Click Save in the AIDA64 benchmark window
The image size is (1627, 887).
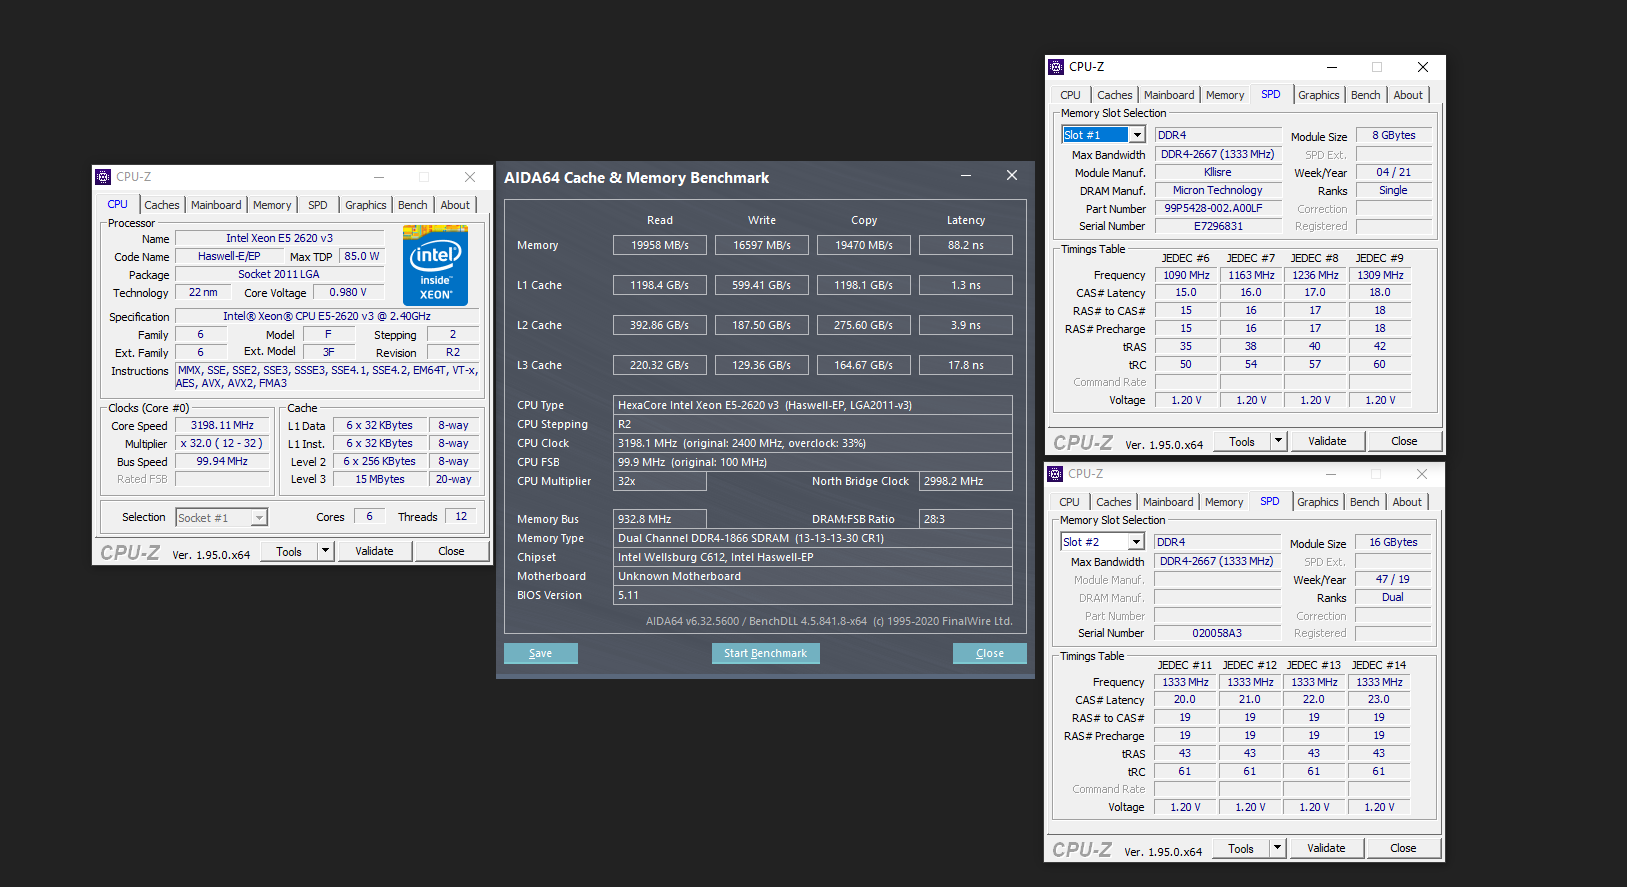(x=541, y=653)
